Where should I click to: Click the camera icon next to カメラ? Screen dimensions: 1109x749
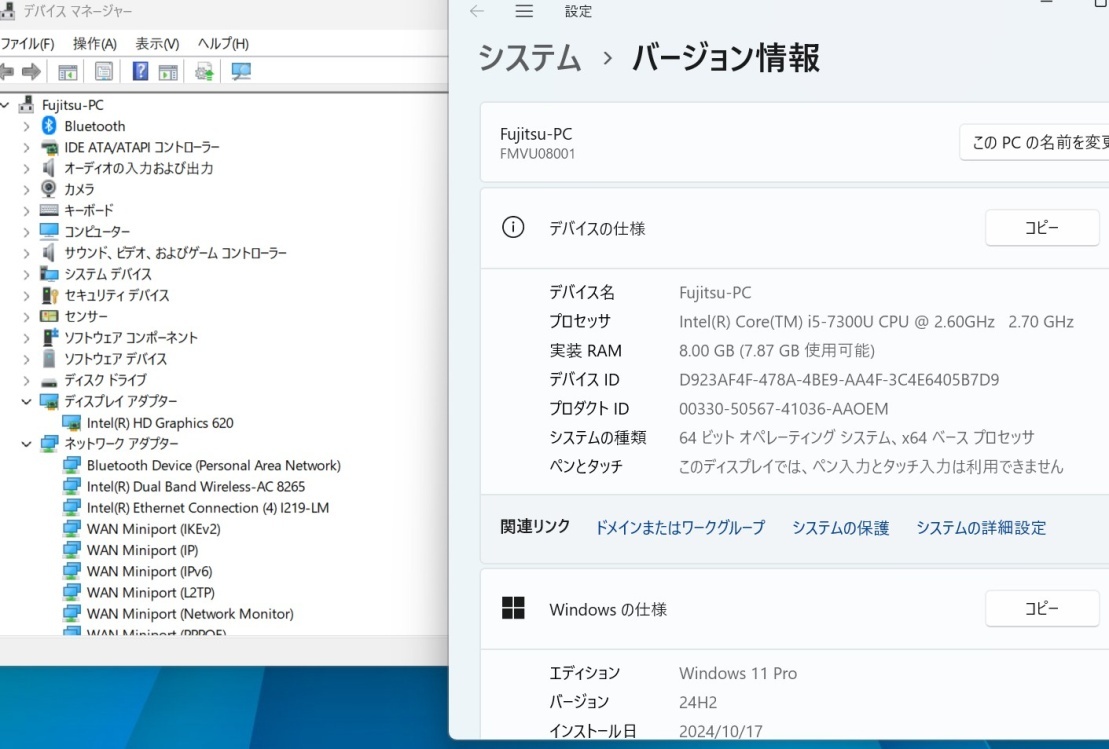tap(49, 189)
